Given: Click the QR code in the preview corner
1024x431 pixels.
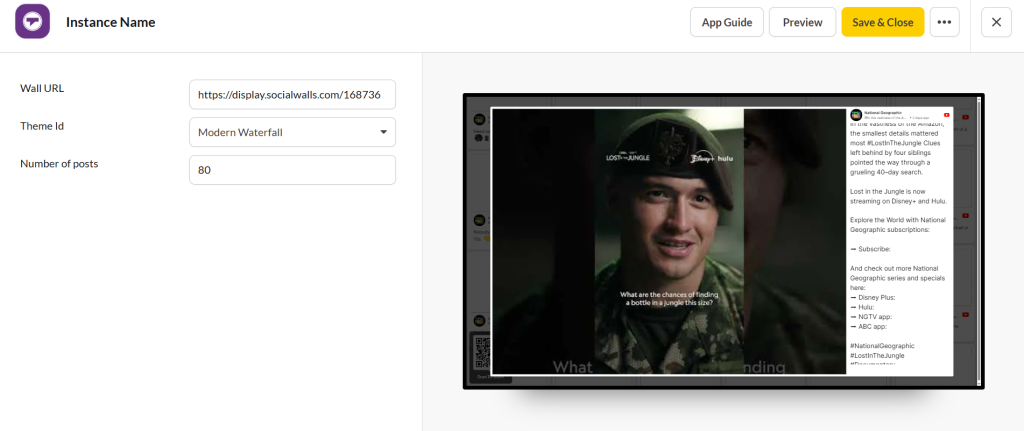Looking at the screenshot, I should tap(483, 354).
